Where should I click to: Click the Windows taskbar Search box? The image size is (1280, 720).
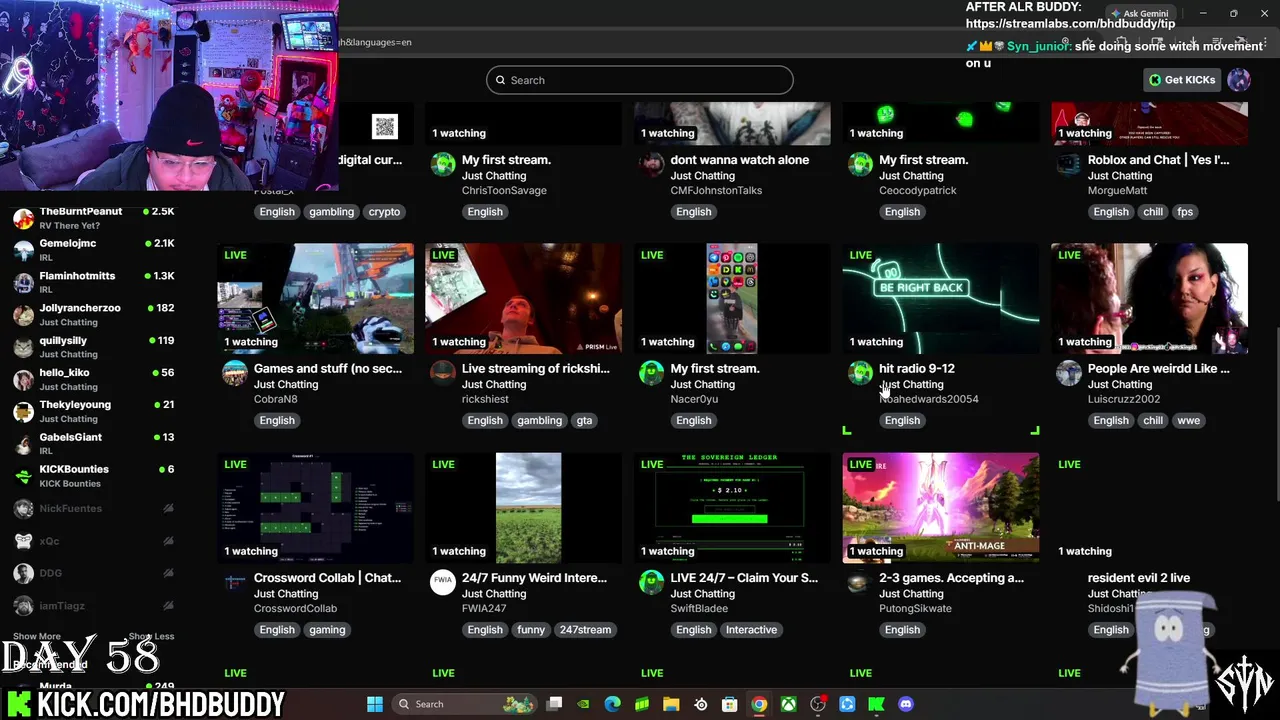pyautogui.click(x=463, y=704)
